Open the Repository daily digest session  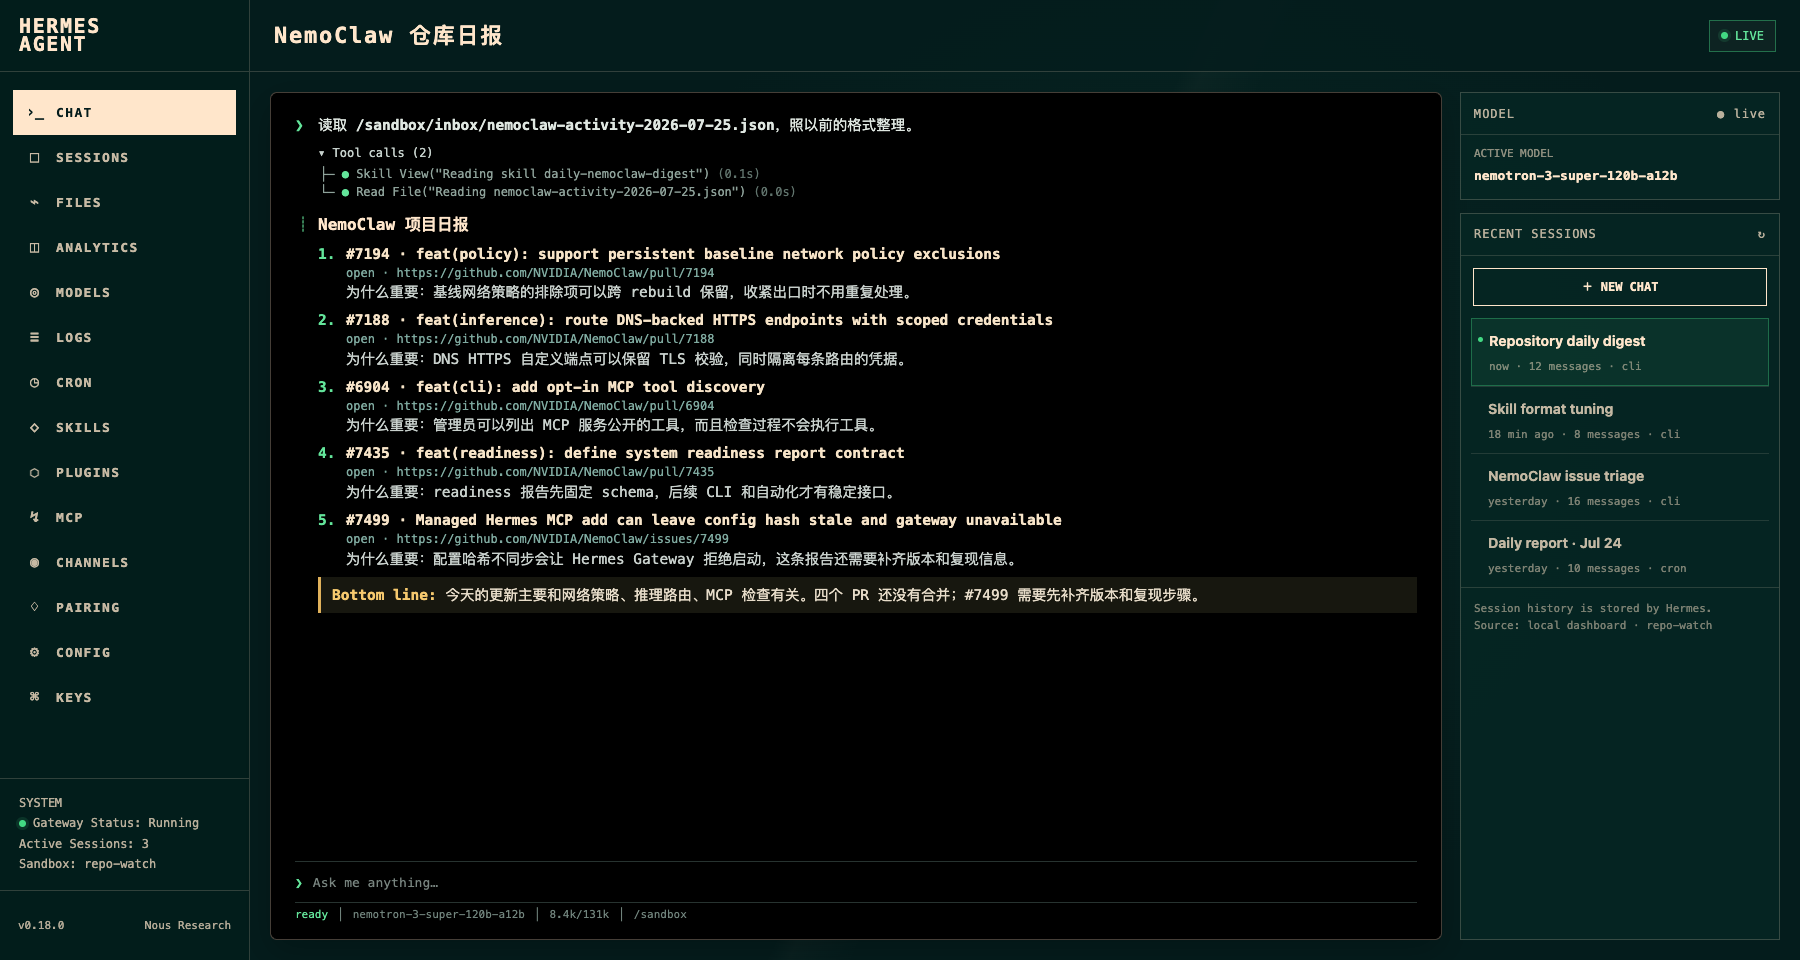pos(1619,352)
